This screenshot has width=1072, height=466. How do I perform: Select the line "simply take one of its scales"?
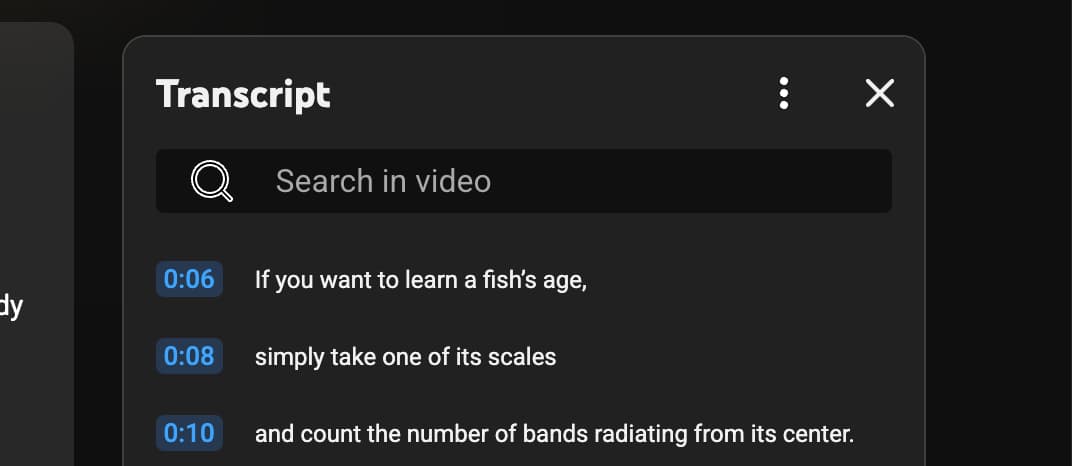(x=405, y=357)
